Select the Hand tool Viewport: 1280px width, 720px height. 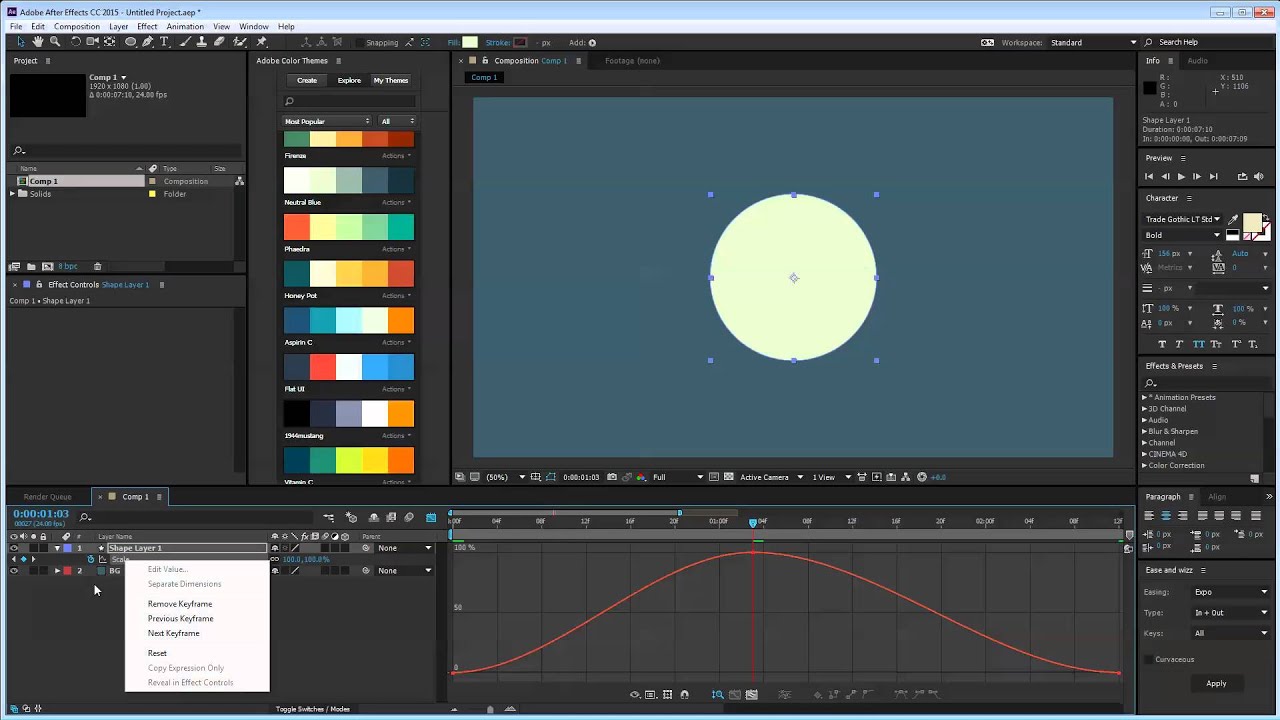tap(38, 42)
